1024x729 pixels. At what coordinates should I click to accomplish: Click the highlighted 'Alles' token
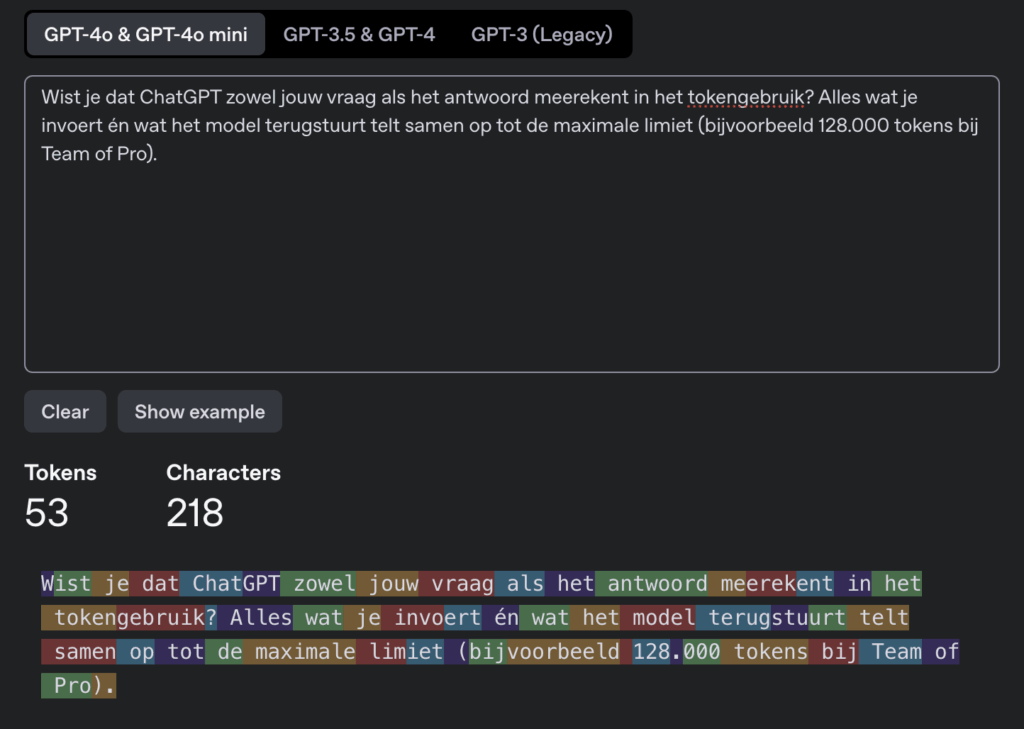(x=260, y=618)
